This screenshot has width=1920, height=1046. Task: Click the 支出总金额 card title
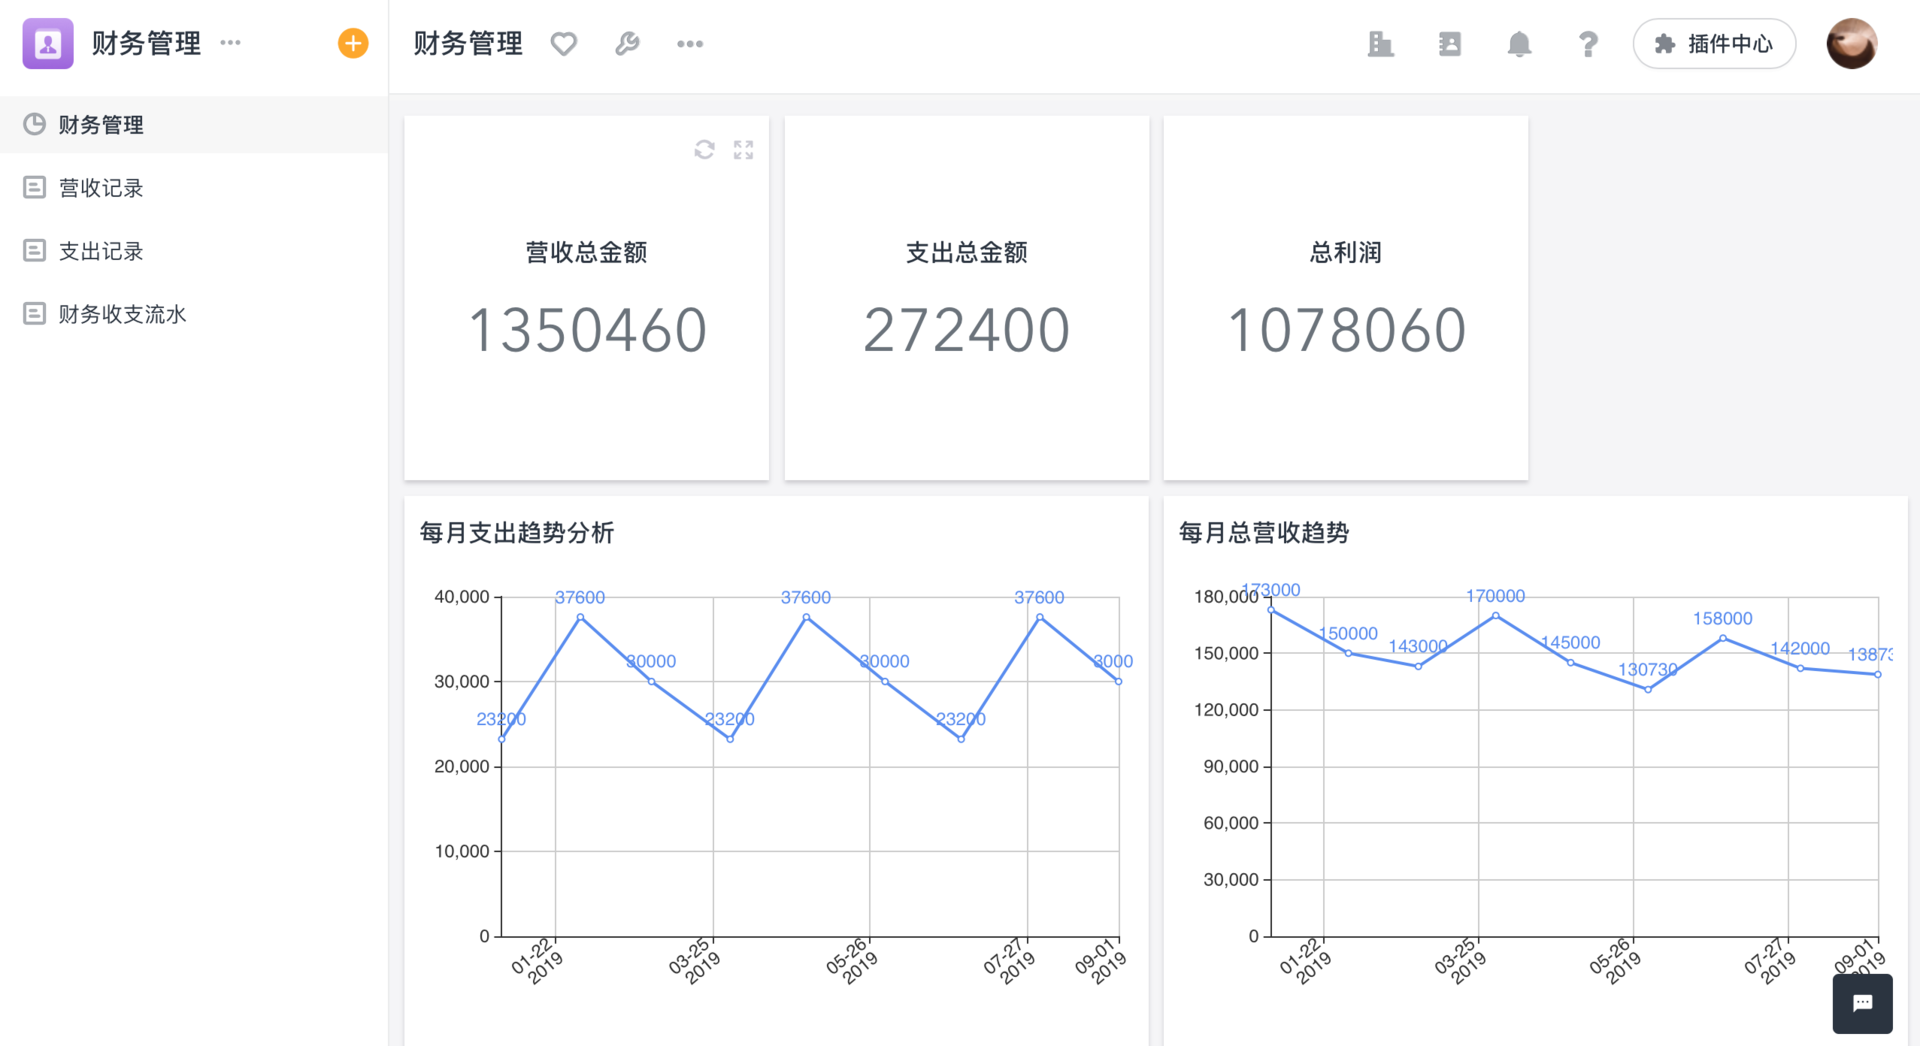[x=967, y=252]
